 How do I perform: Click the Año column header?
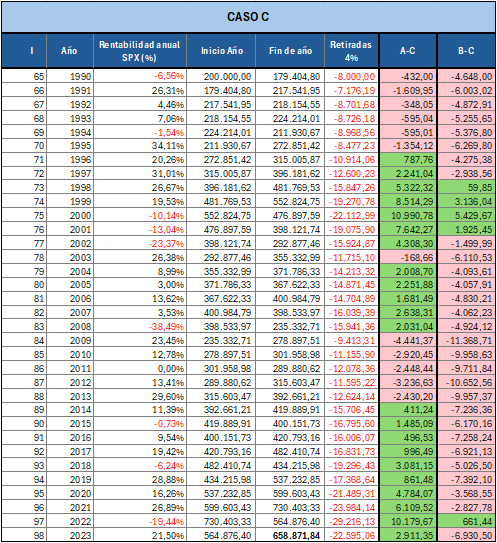[x=70, y=51]
